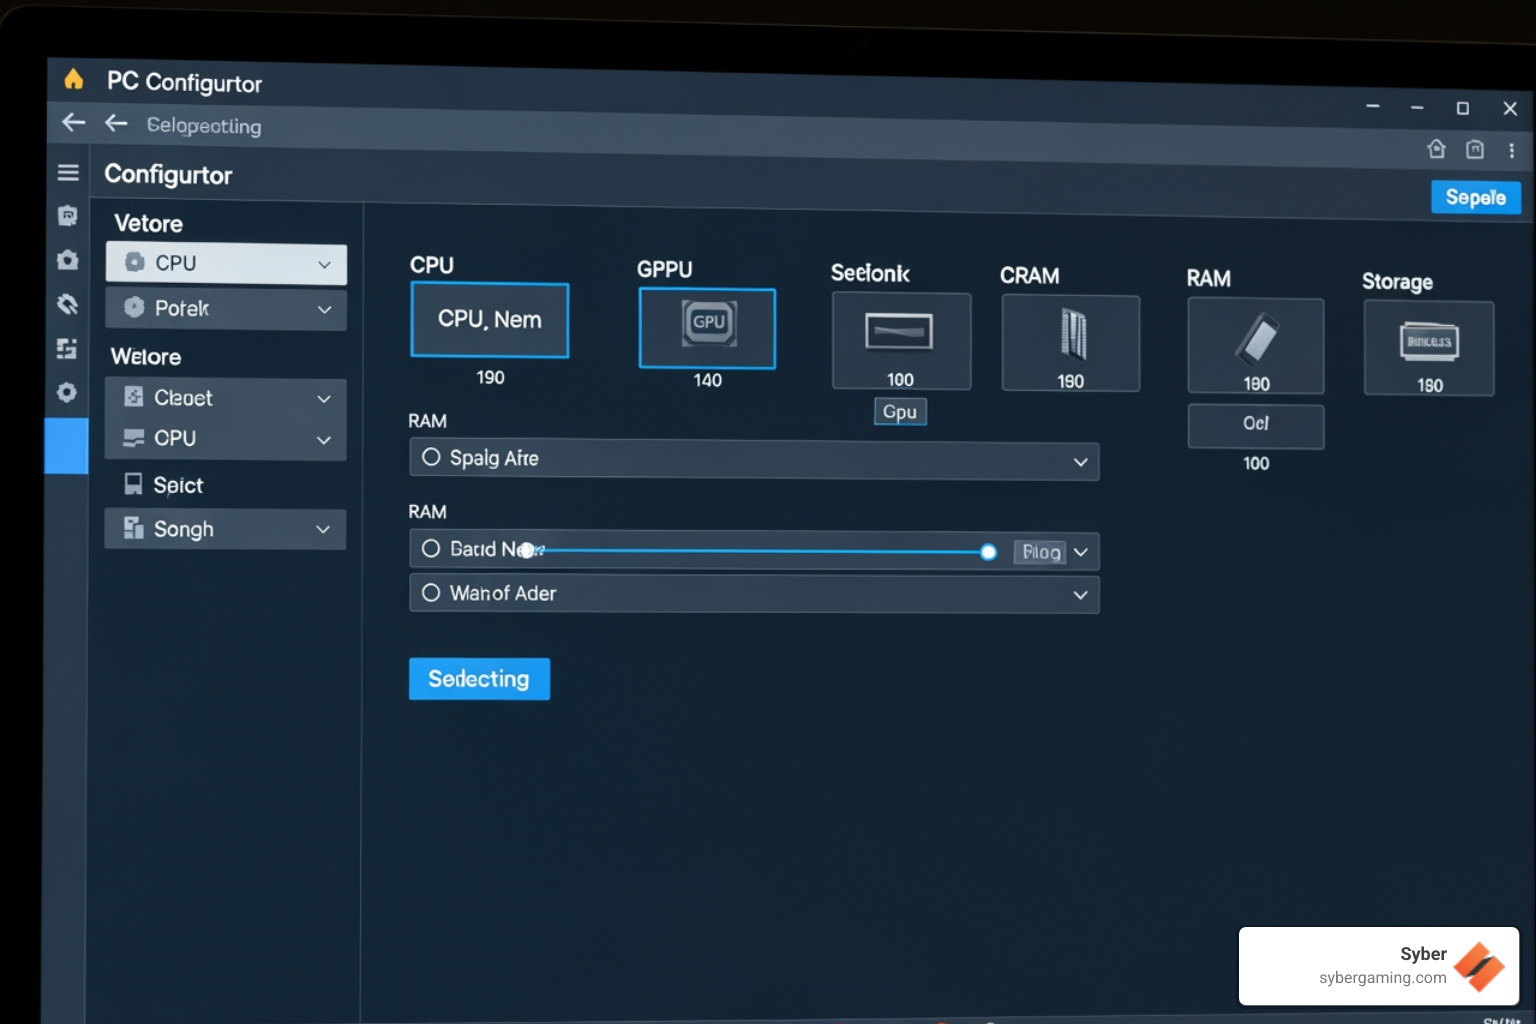Click the Storage component thumbnail
The image size is (1536, 1024).
(1428, 347)
